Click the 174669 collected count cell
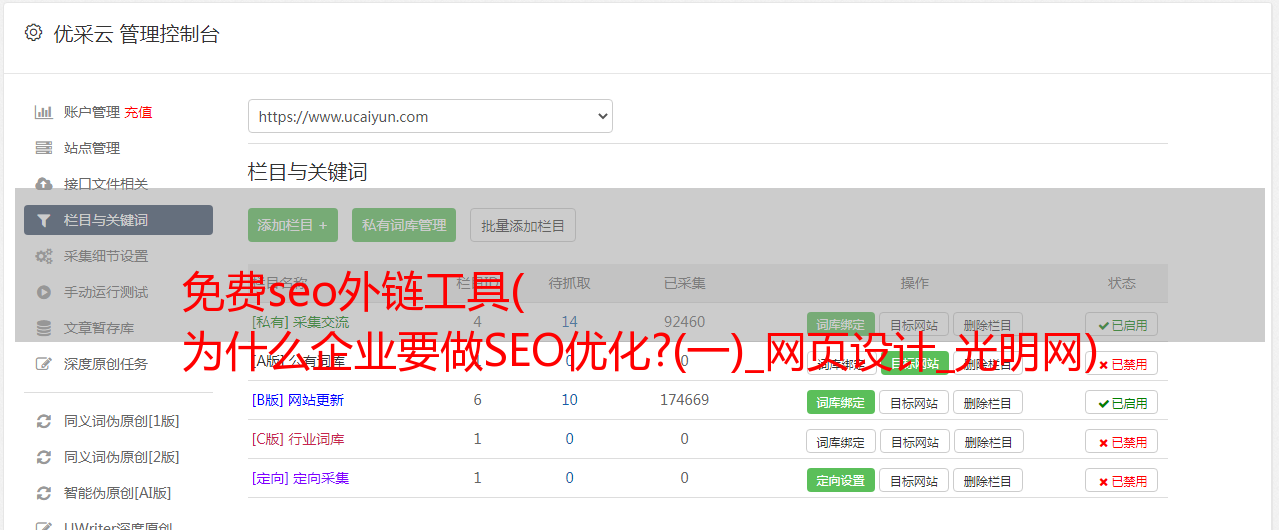1279x530 pixels. click(x=685, y=400)
